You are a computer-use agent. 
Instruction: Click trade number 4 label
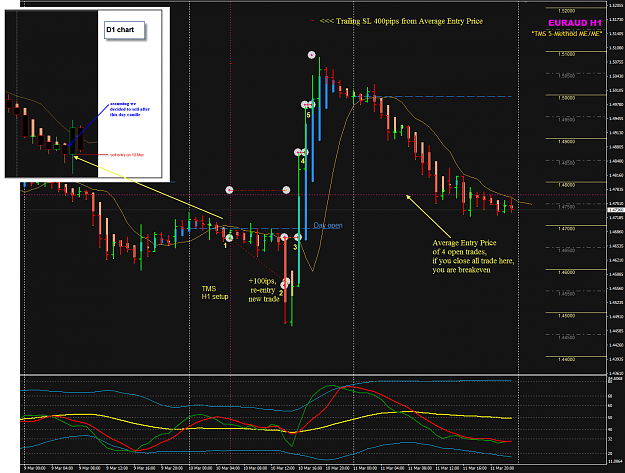(x=303, y=161)
